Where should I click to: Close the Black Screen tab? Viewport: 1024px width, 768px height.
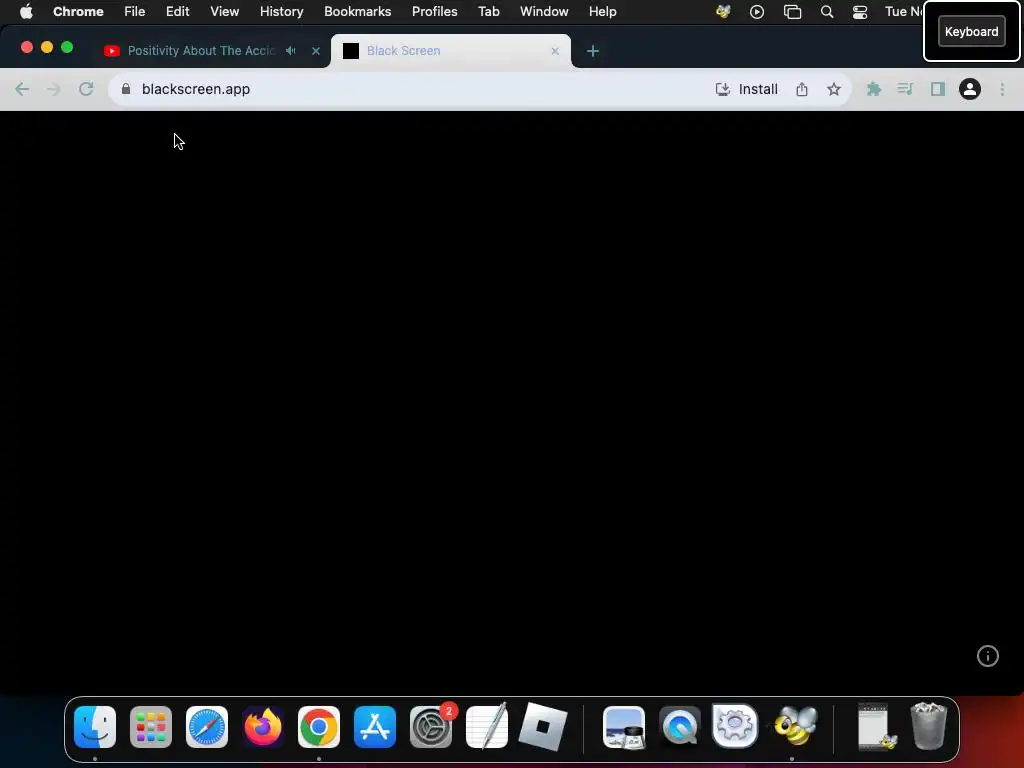click(555, 51)
